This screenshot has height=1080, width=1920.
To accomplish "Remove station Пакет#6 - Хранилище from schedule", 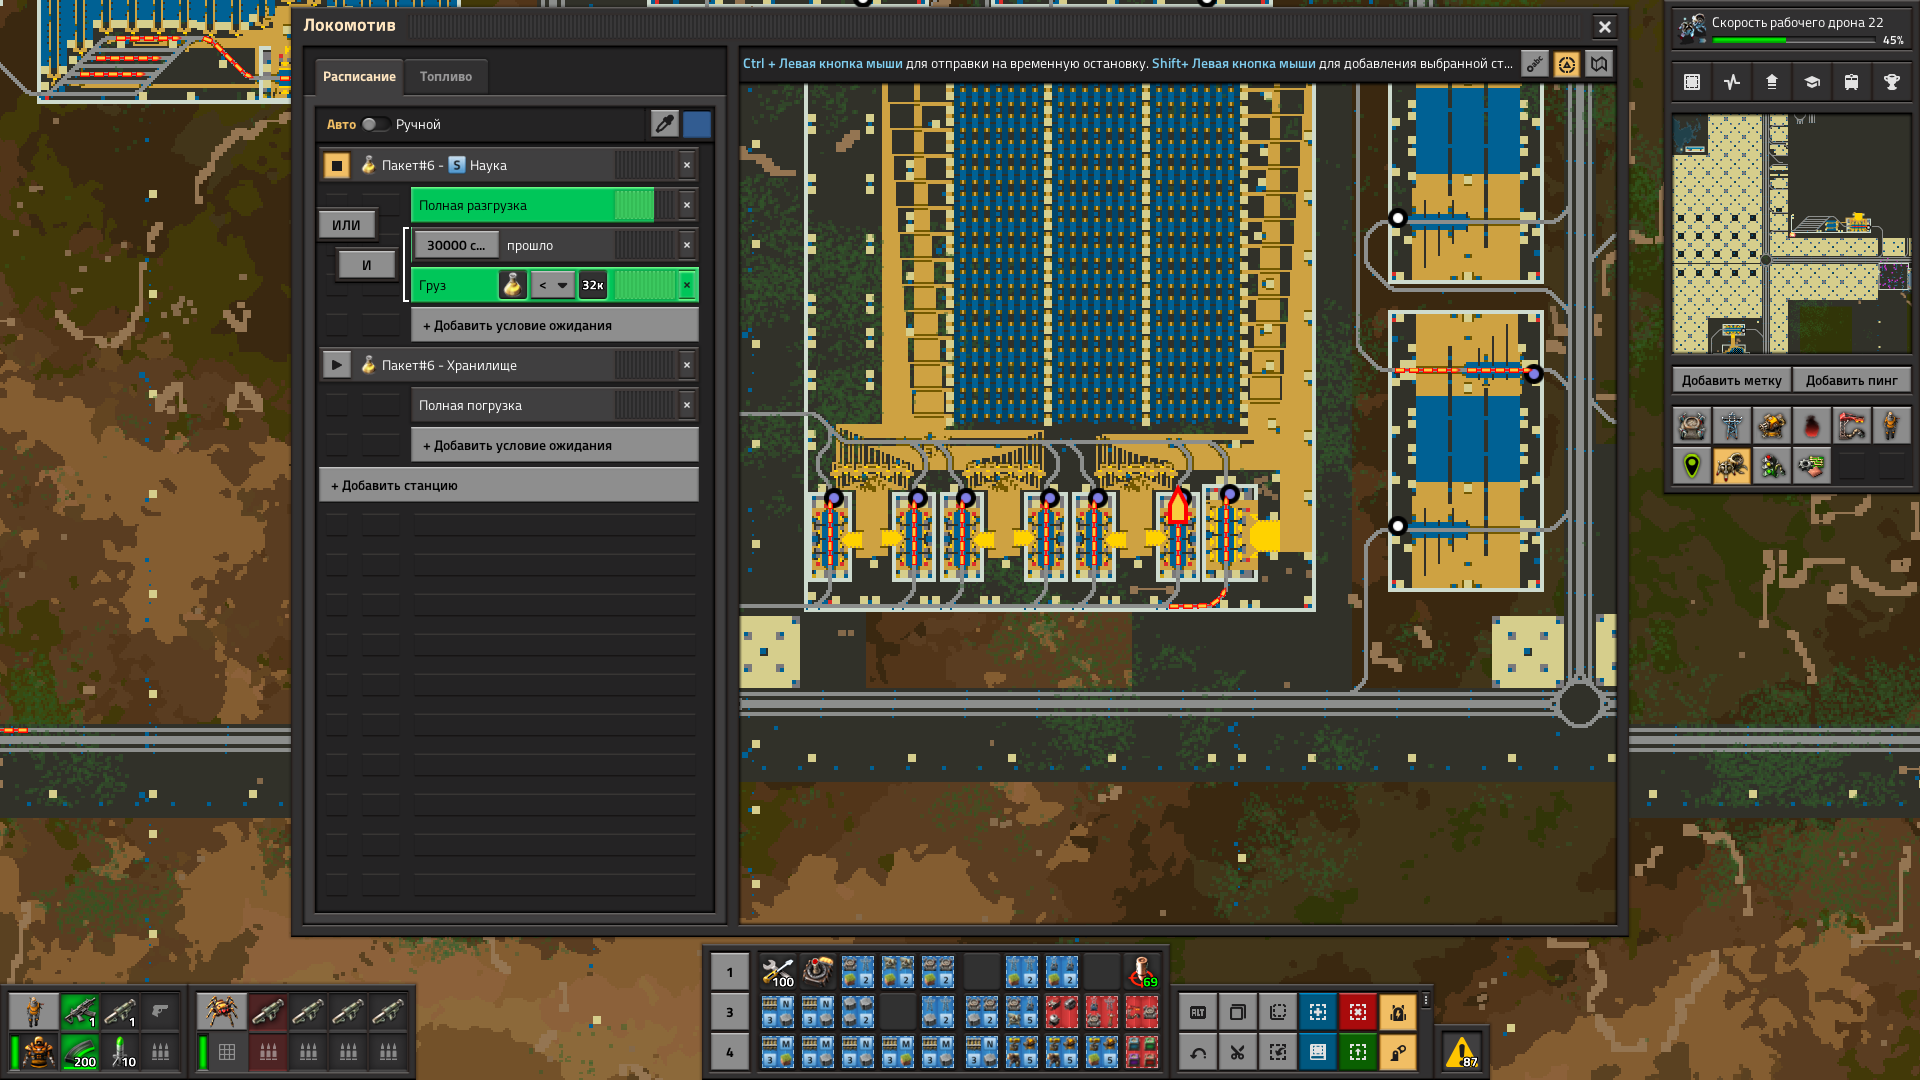I will tap(687, 365).
